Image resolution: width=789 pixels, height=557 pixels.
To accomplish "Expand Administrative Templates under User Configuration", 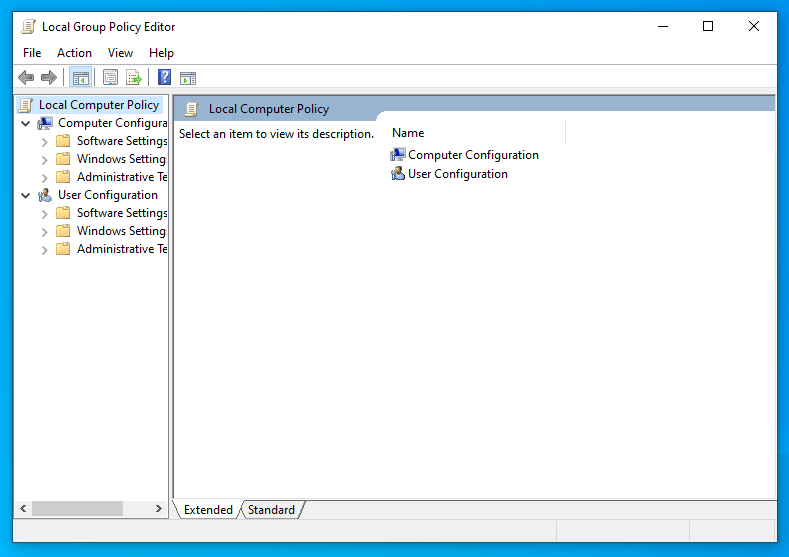I will [44, 250].
